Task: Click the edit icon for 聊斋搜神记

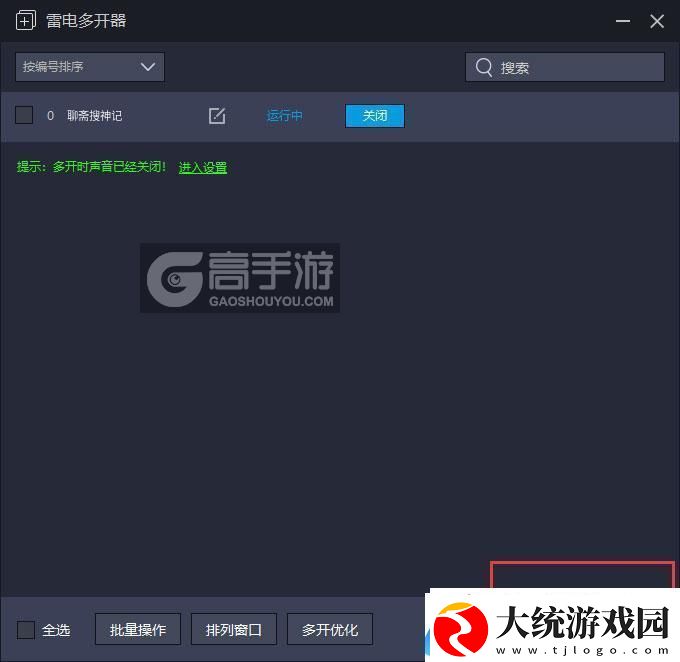Action: click(217, 116)
